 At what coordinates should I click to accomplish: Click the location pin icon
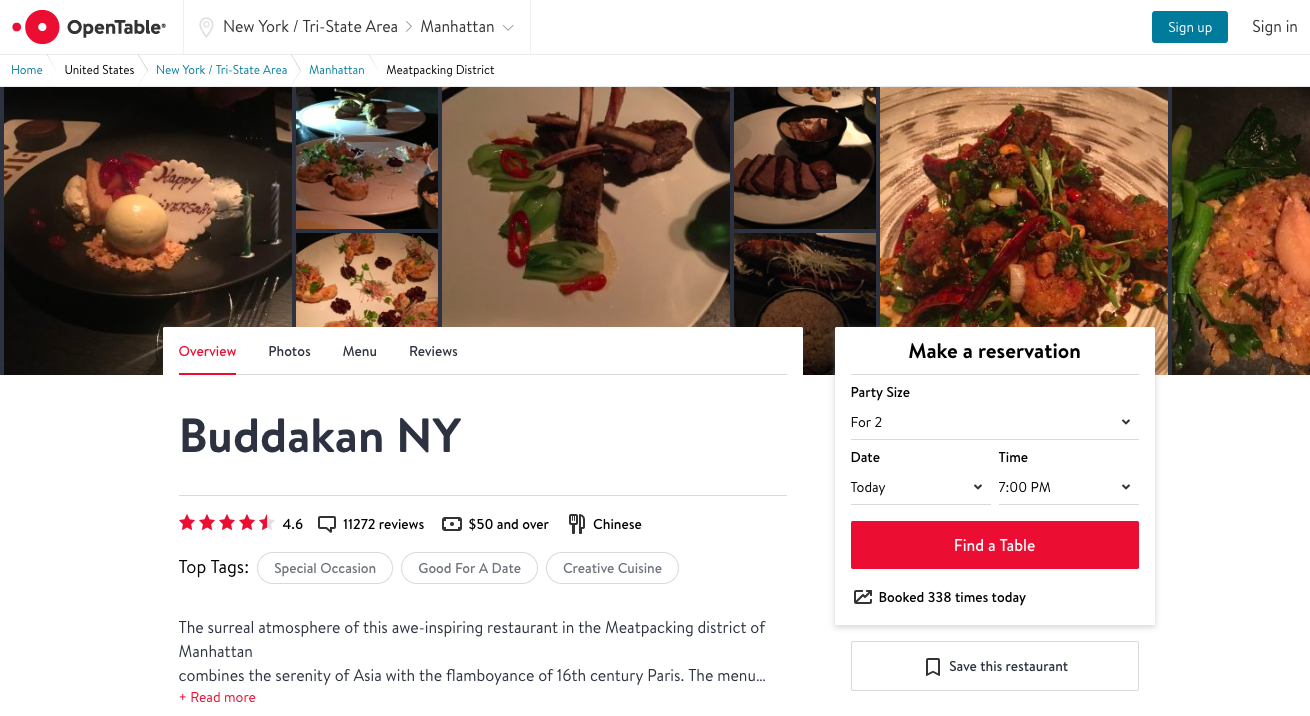[x=206, y=27]
